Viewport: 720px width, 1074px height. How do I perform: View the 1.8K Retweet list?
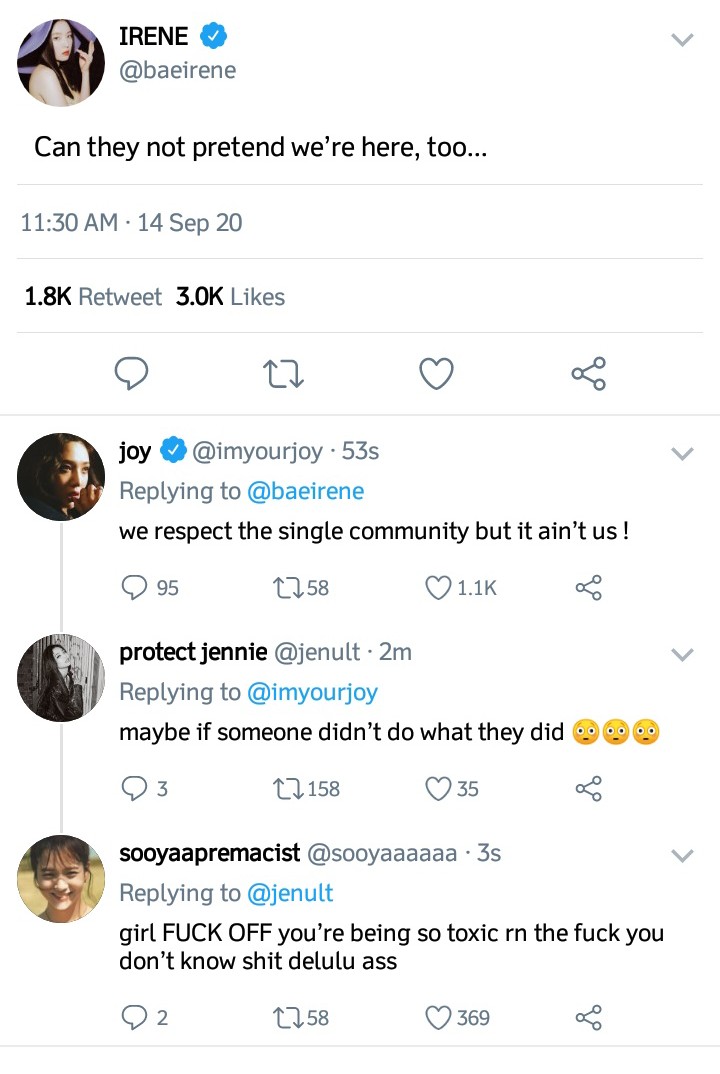click(93, 297)
